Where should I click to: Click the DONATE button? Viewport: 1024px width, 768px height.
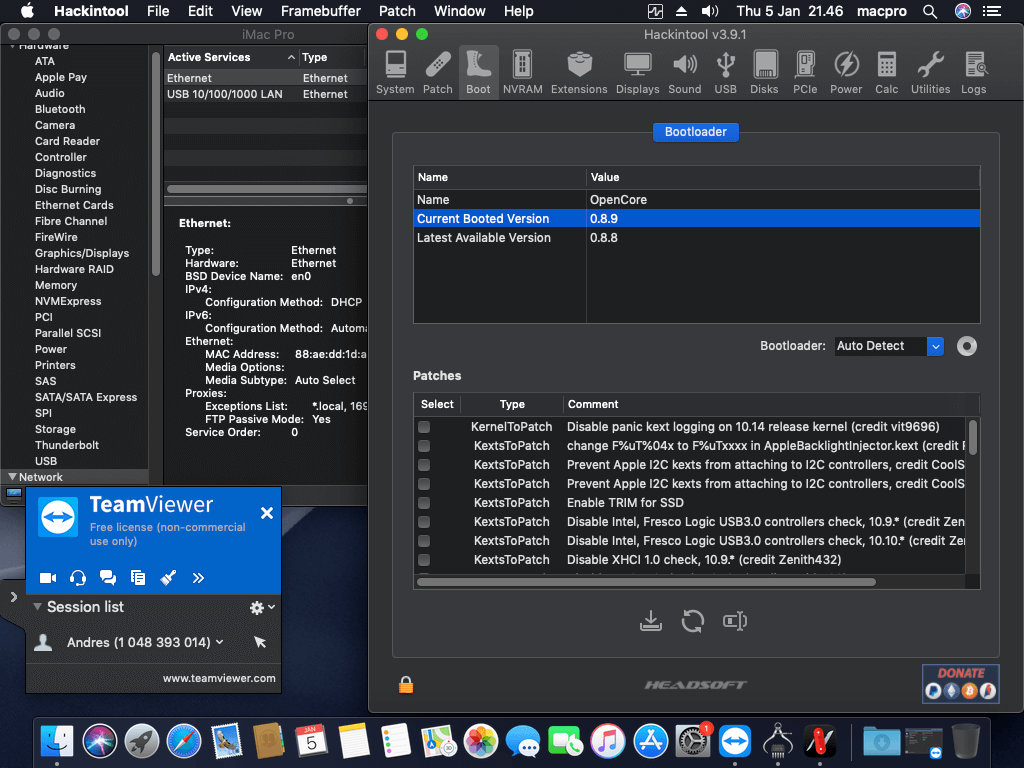961,684
